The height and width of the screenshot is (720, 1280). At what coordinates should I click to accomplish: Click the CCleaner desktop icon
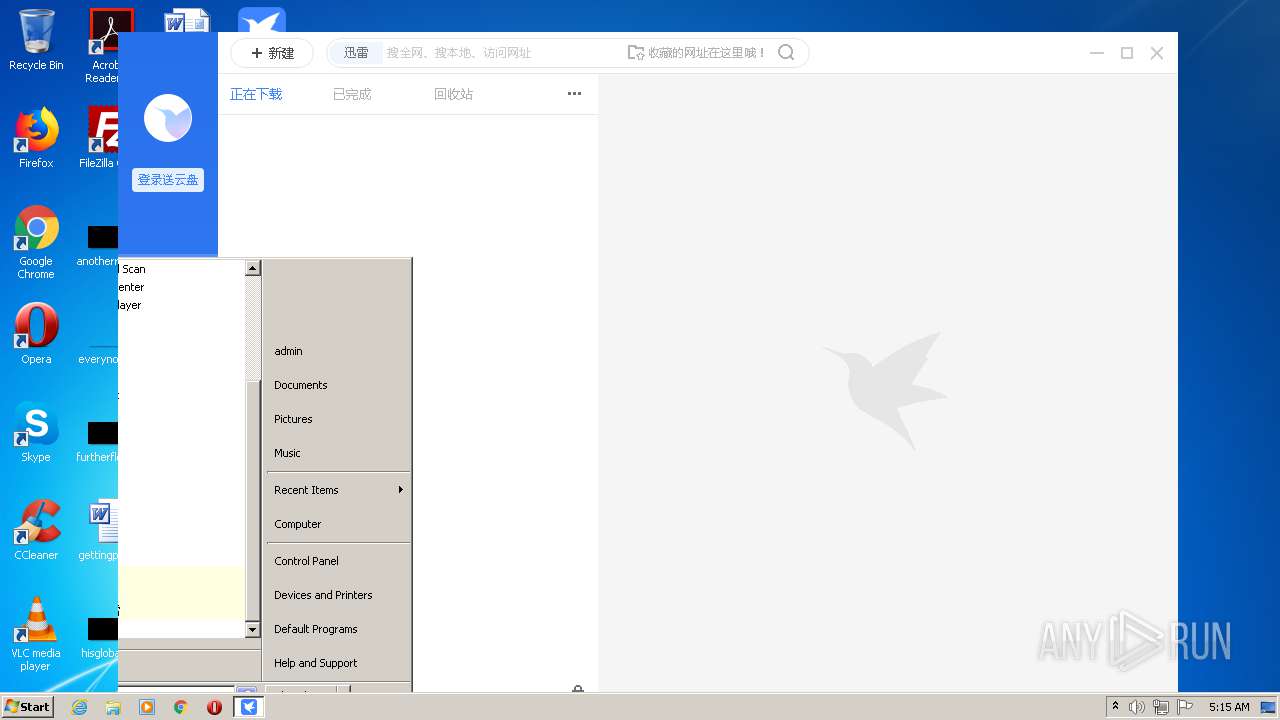point(36,530)
